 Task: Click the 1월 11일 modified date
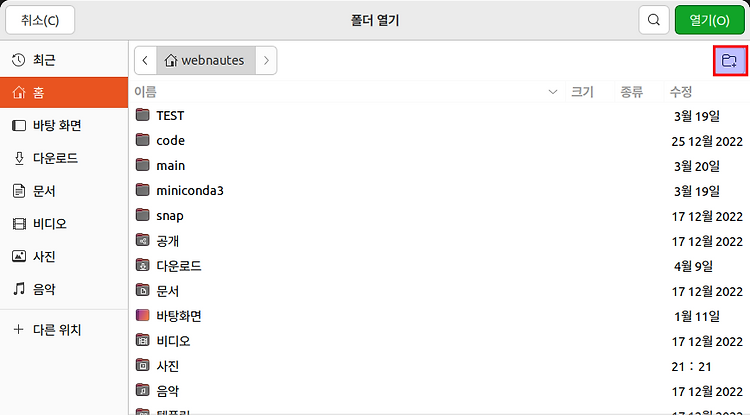point(697,316)
